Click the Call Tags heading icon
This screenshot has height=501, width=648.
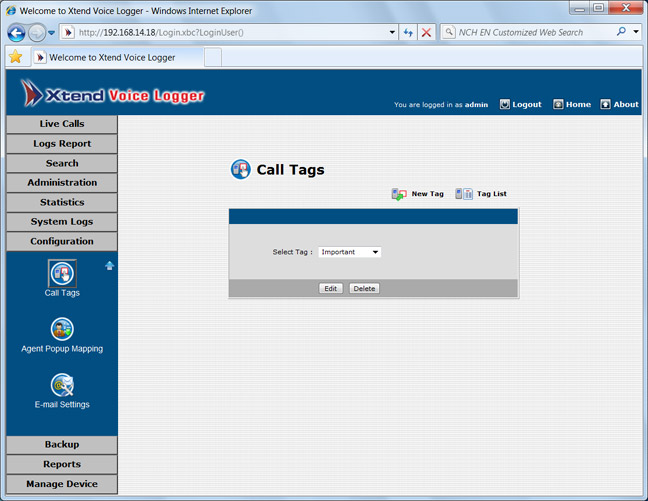241,169
